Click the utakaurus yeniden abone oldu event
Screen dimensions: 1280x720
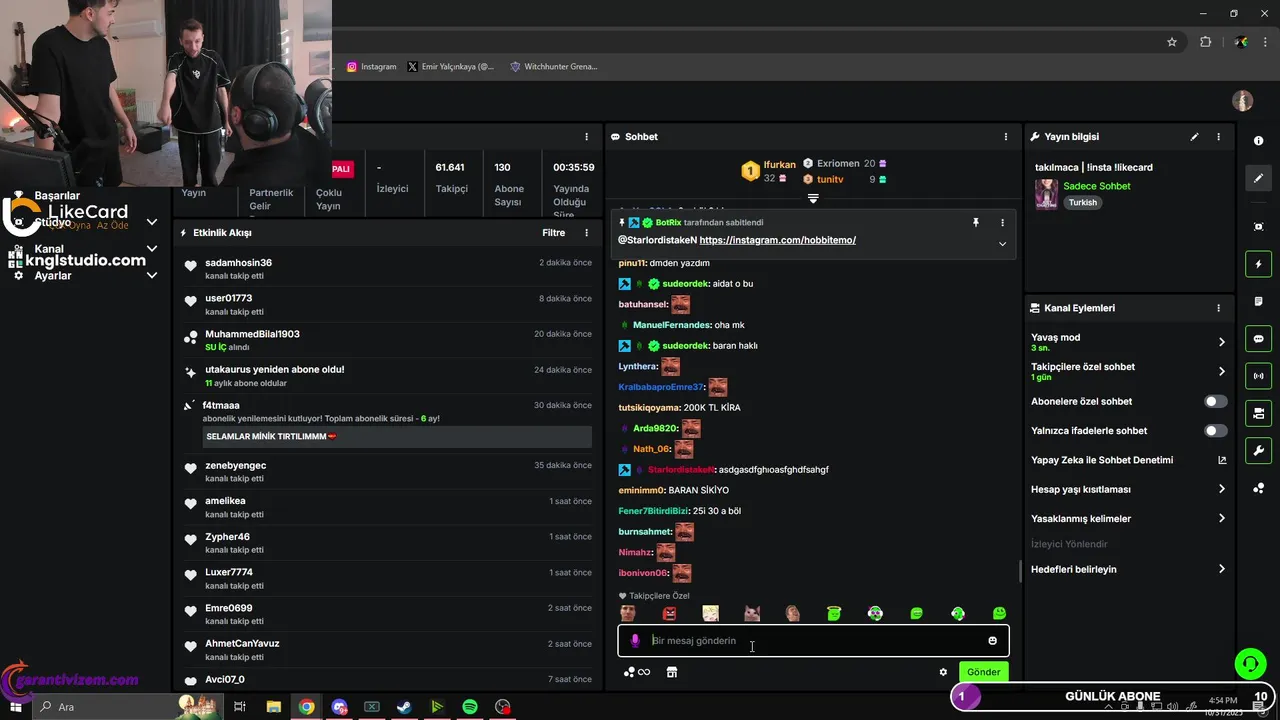pyautogui.click(x=388, y=376)
